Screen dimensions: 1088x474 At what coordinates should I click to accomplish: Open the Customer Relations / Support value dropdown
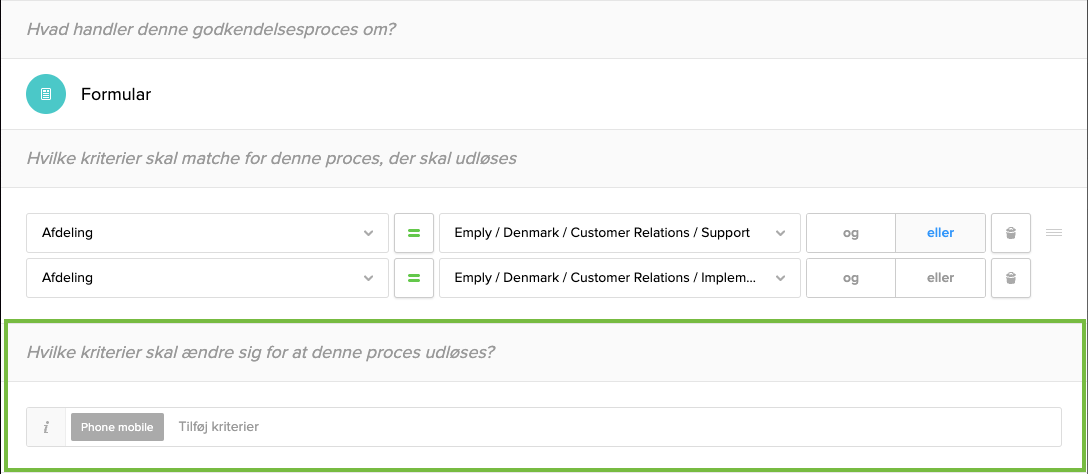(x=619, y=233)
